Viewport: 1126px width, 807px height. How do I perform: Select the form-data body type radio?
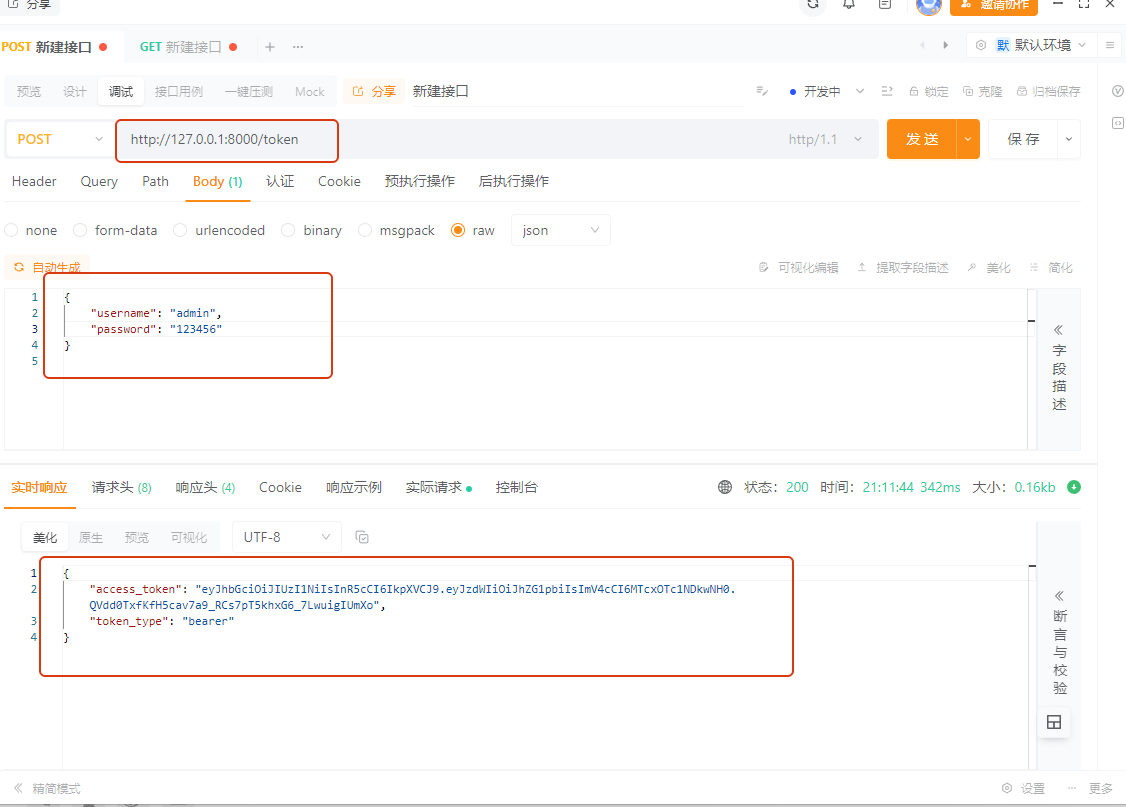point(80,230)
